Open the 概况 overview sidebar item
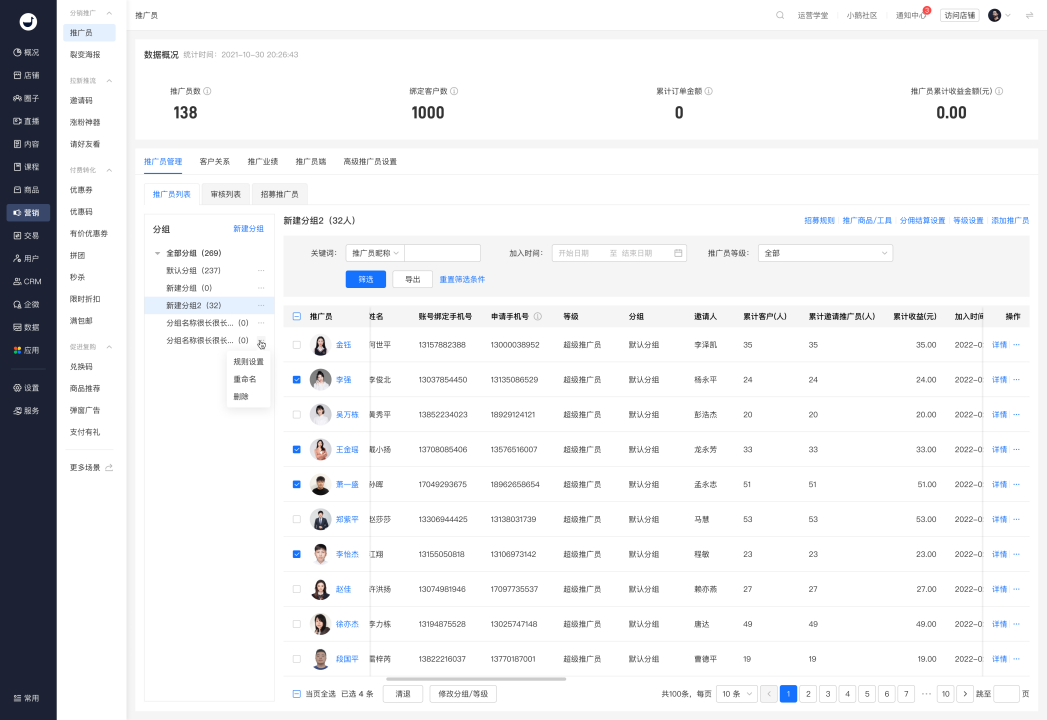 pos(27,52)
